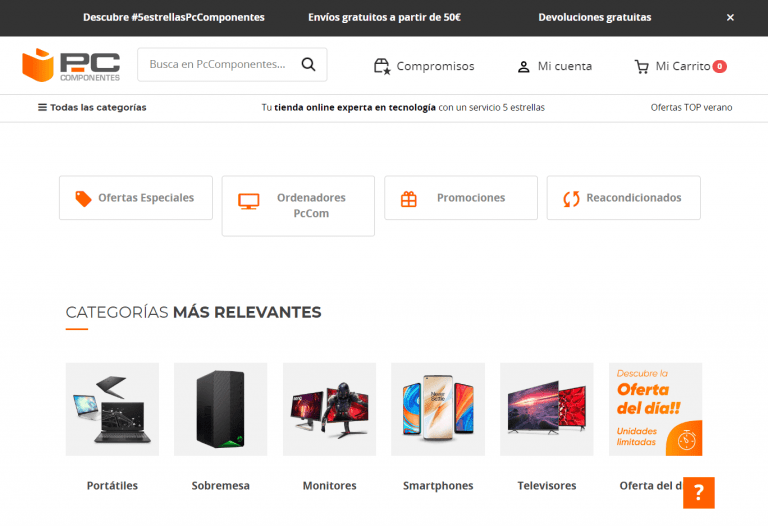This screenshot has height=526, width=768.
Task: Click the Monitores label
Action: point(329,486)
